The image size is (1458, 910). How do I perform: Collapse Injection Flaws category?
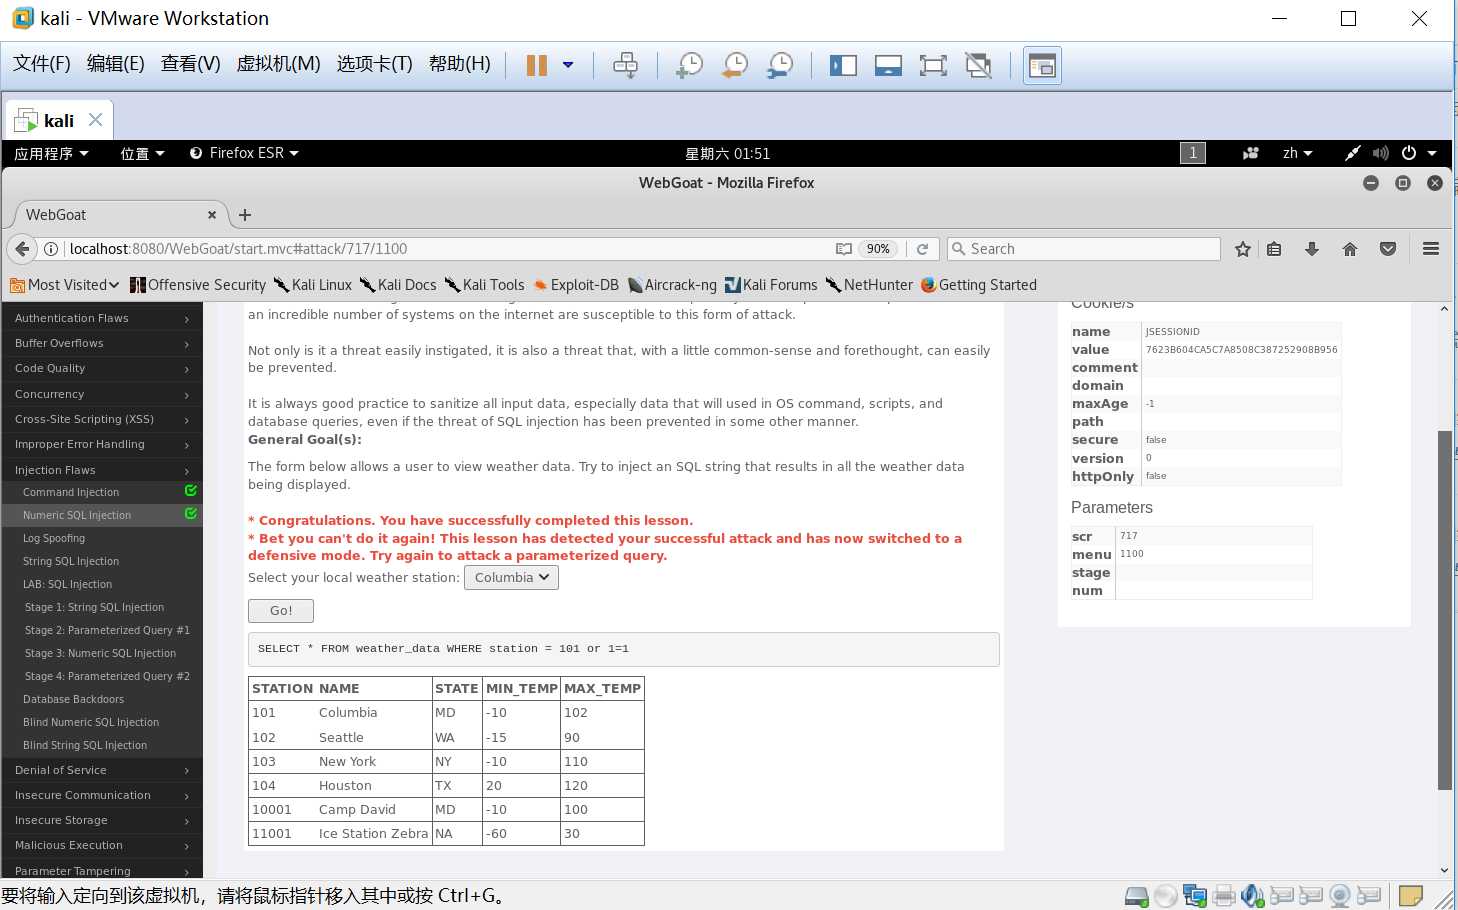click(102, 470)
